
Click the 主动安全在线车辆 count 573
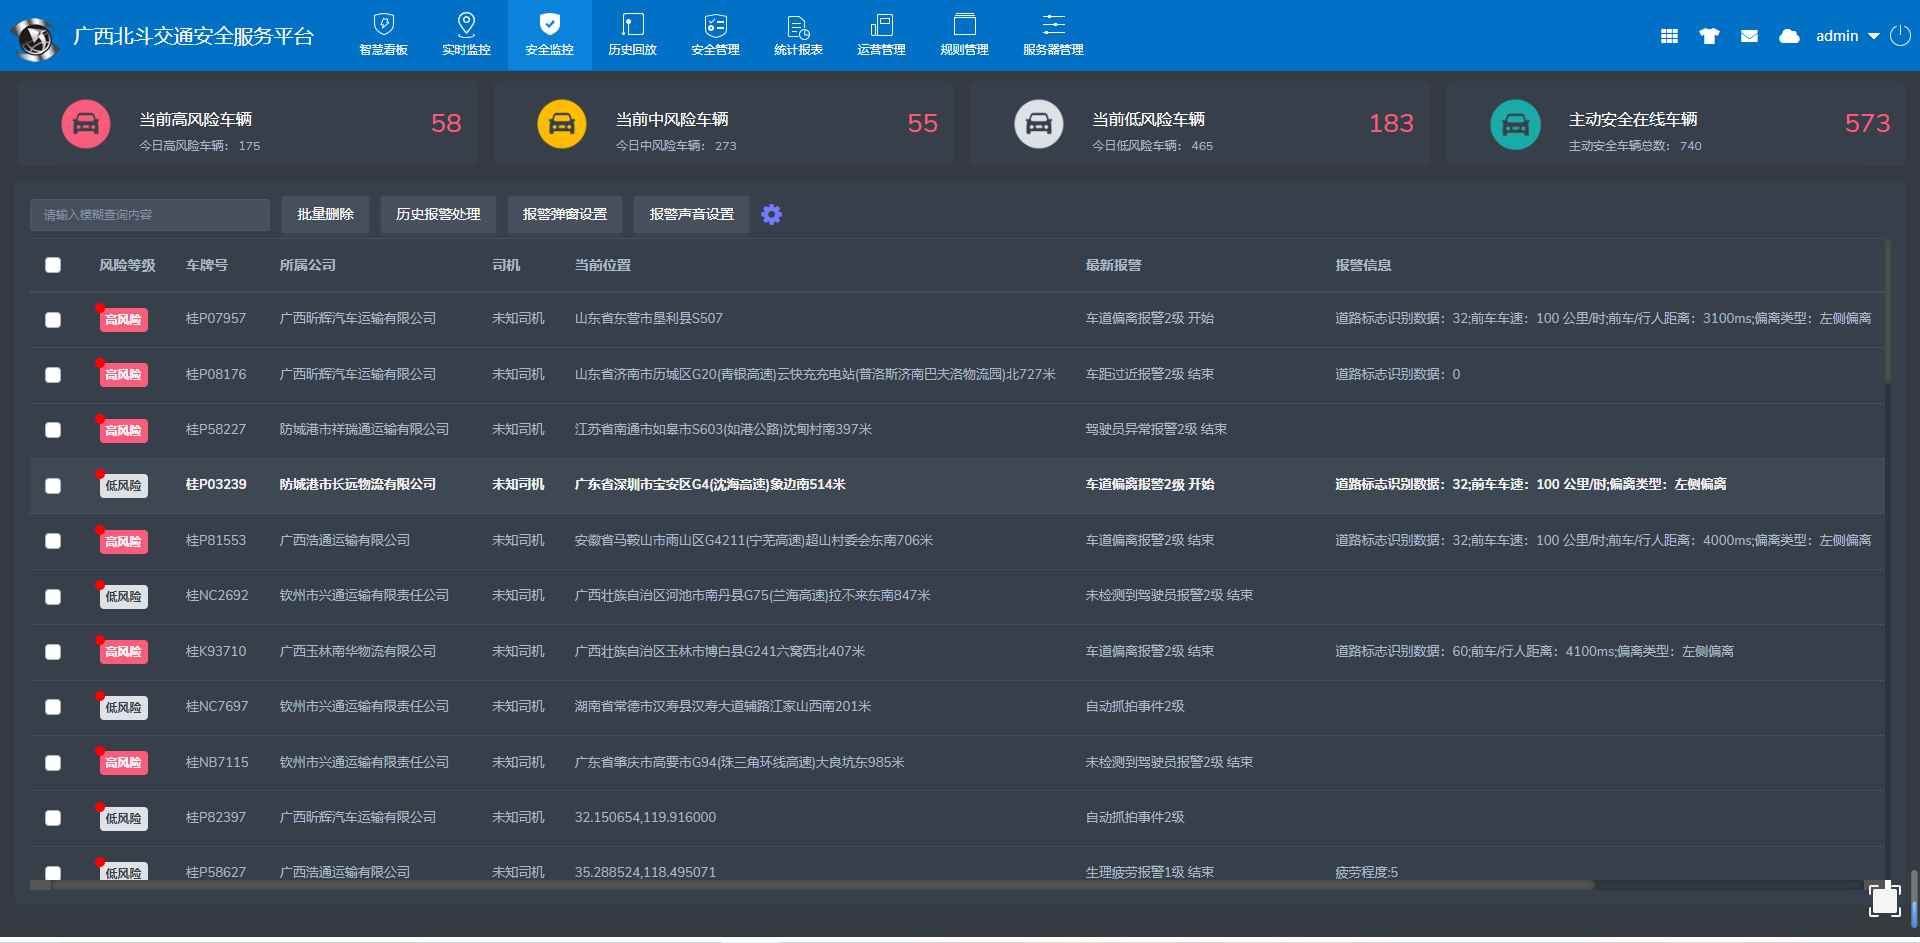pos(1867,123)
